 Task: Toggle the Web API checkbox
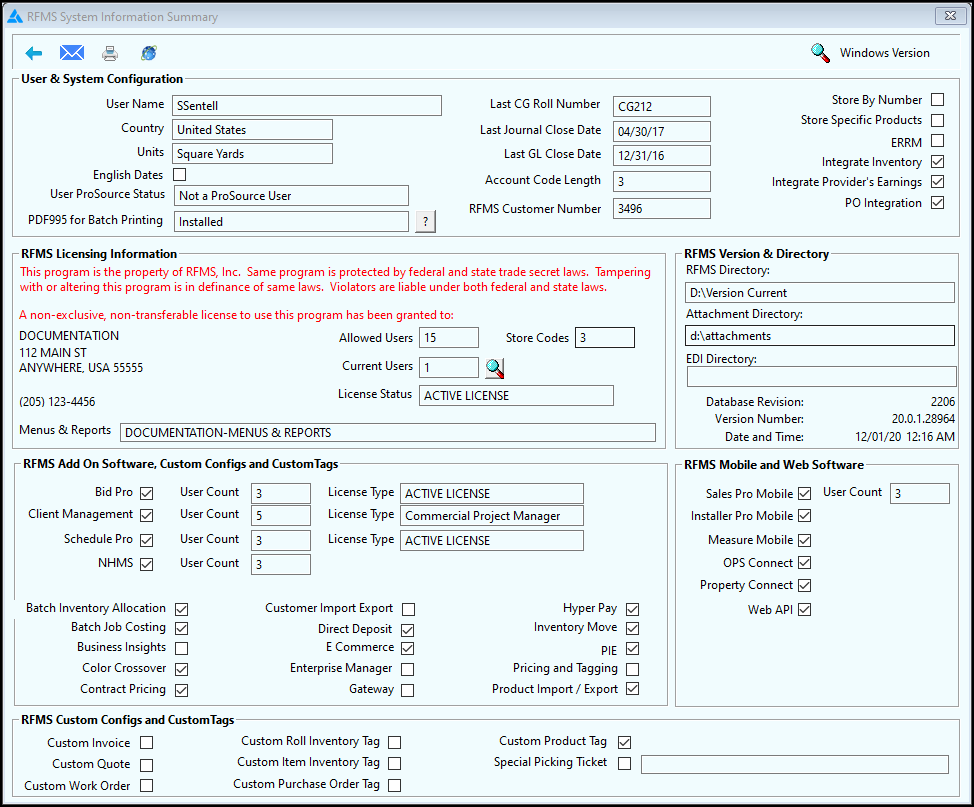pos(804,609)
